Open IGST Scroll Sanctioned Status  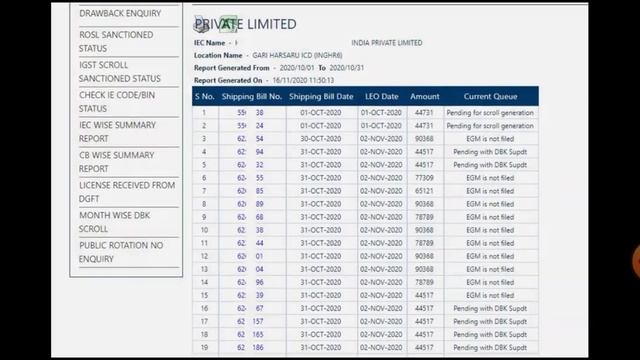[x=120, y=72]
